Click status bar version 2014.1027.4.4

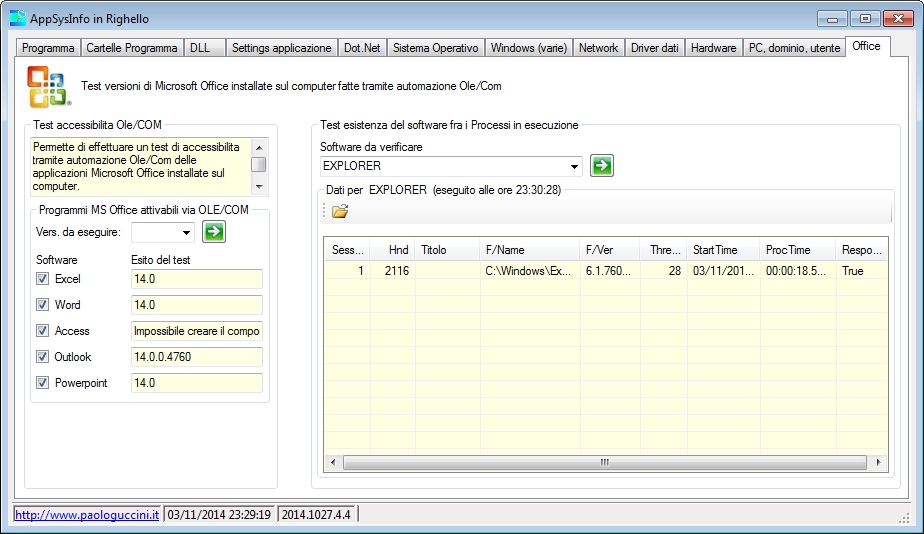click(316, 515)
